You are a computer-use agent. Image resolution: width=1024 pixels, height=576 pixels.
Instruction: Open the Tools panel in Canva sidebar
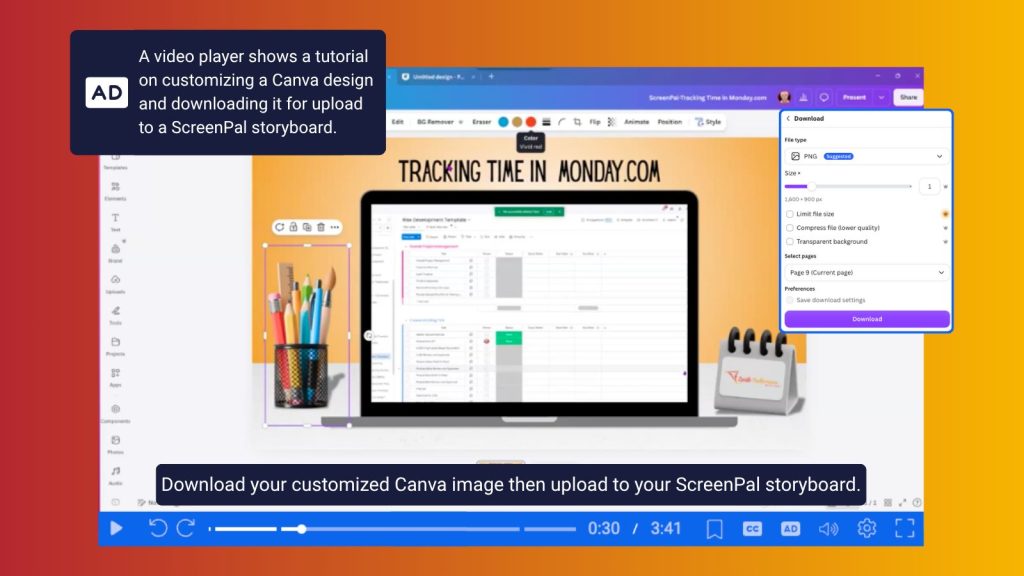115,315
